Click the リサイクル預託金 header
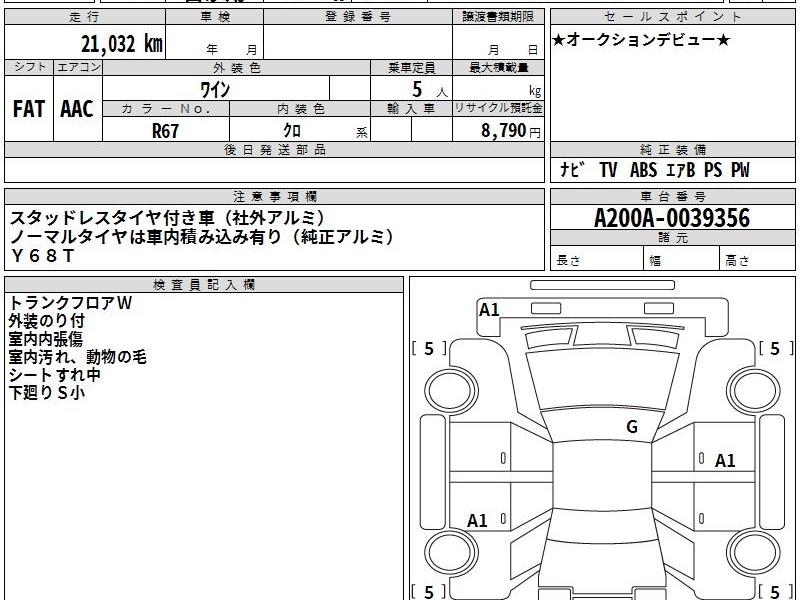Image resolution: width=800 pixels, height=600 pixels. coord(498,108)
